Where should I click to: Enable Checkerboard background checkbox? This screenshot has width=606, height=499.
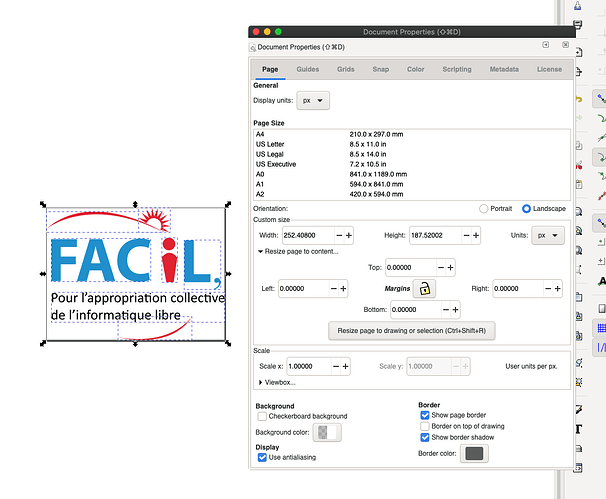coord(262,416)
